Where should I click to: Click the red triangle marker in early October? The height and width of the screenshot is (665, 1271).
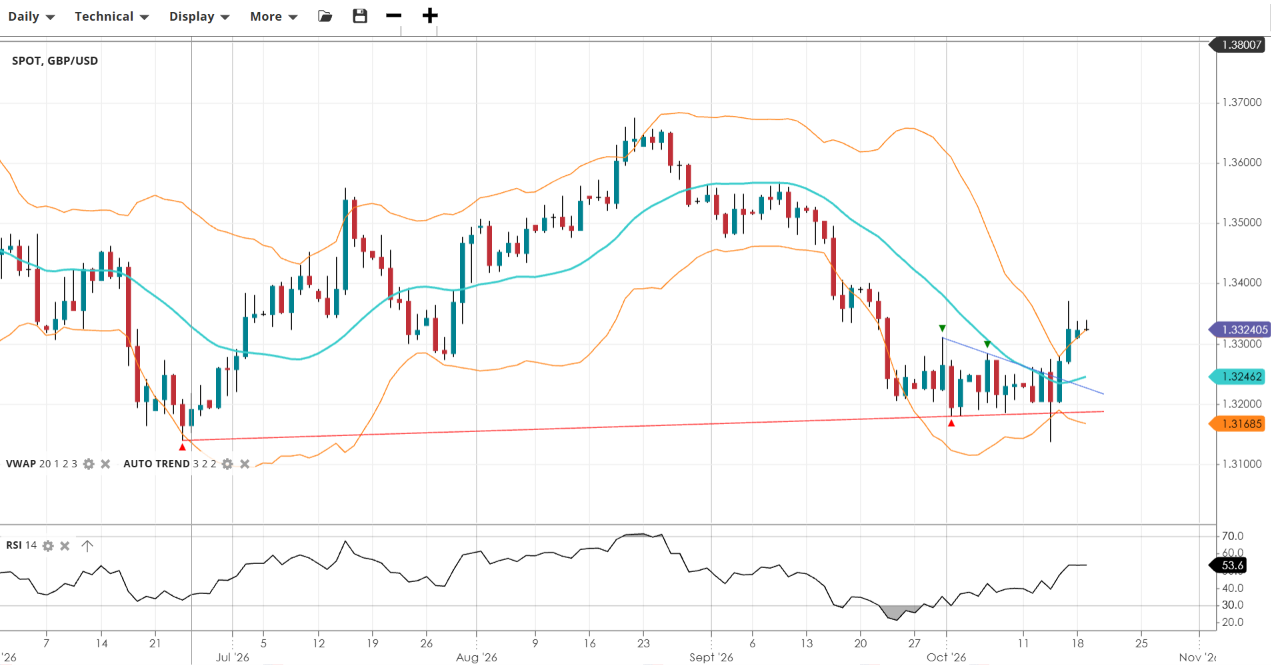coord(951,423)
